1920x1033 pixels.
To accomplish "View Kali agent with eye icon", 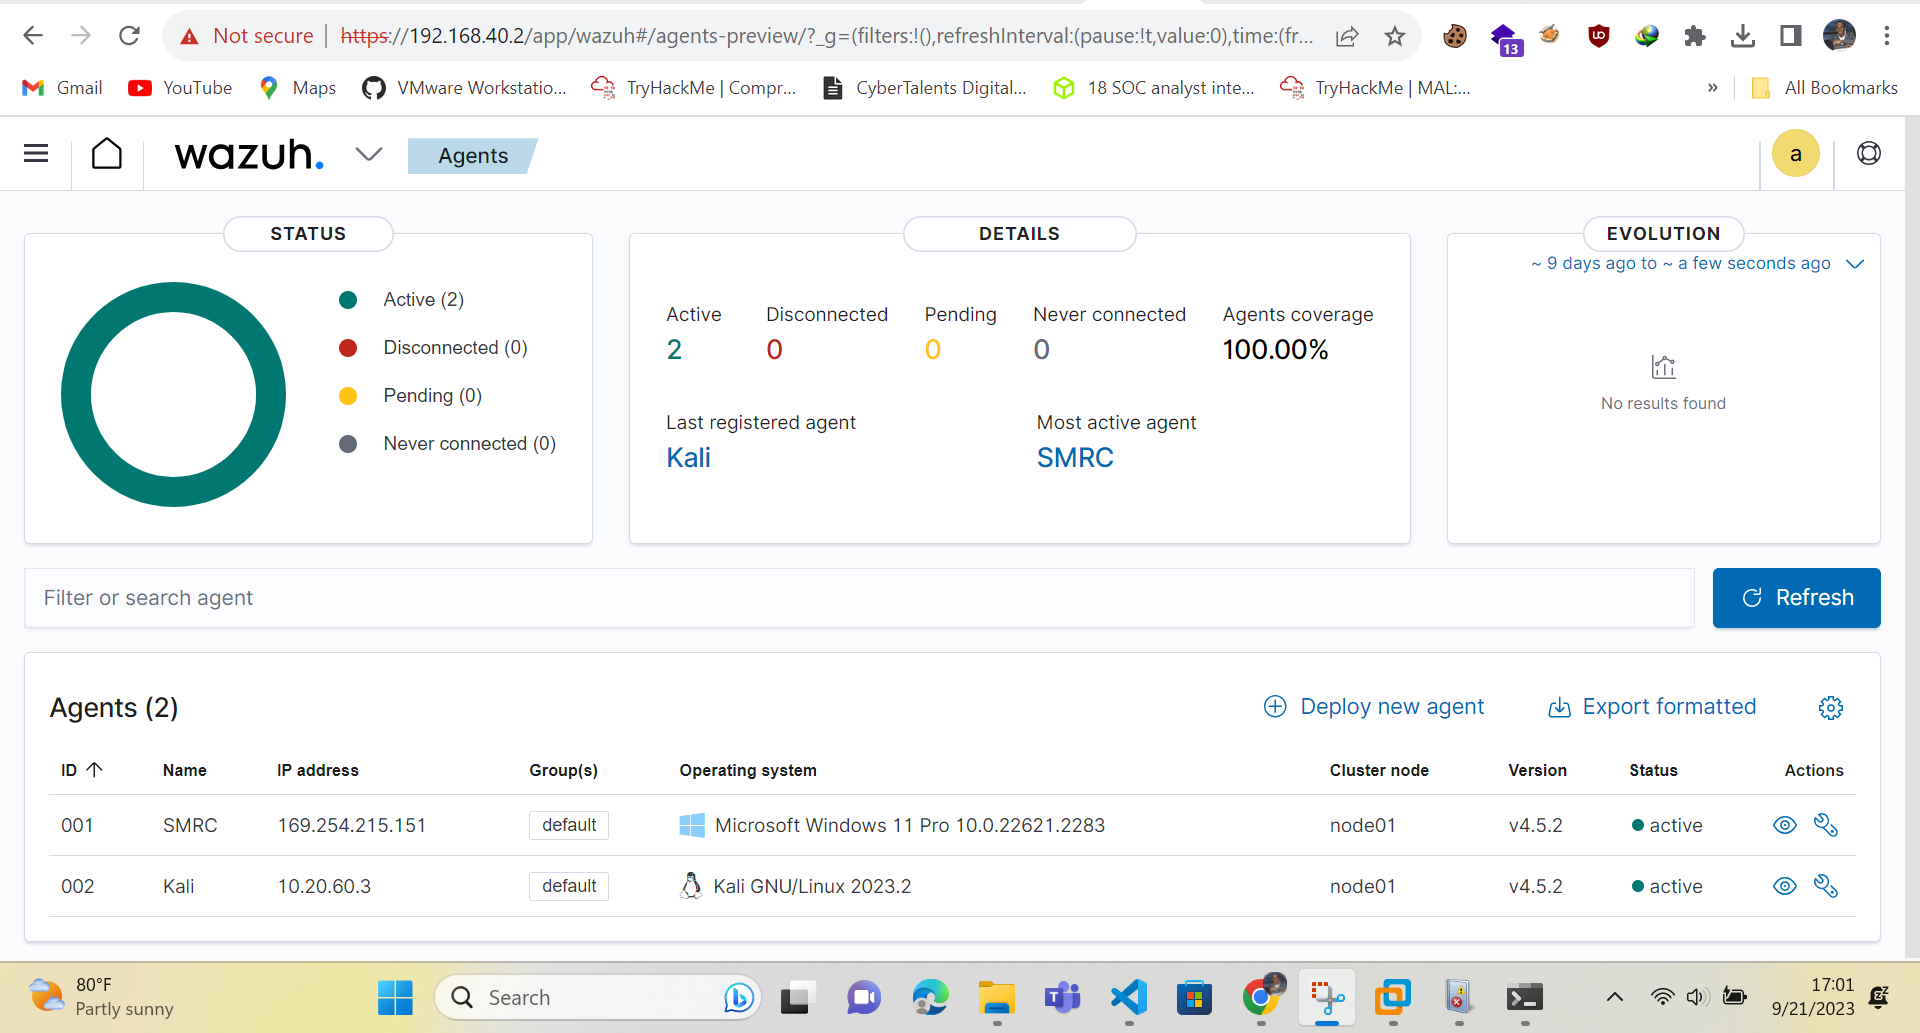I will [x=1784, y=886].
